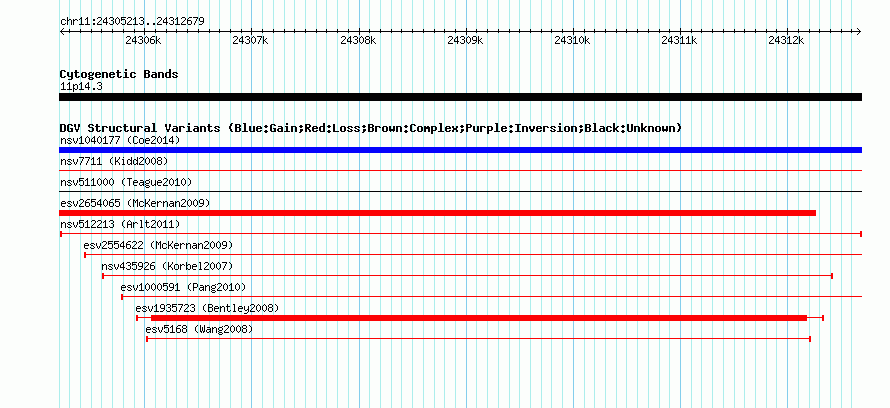The width and height of the screenshot is (890, 408).
Task: Click the 24311k ruler tick label
Action: pyautogui.click(x=679, y=40)
